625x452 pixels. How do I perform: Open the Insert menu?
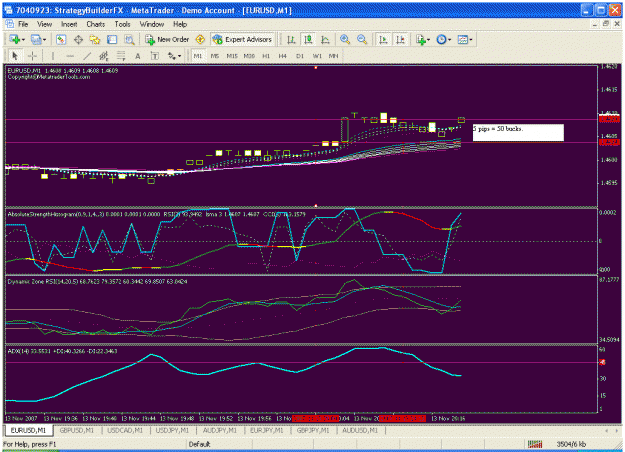pyautogui.click(x=69, y=24)
